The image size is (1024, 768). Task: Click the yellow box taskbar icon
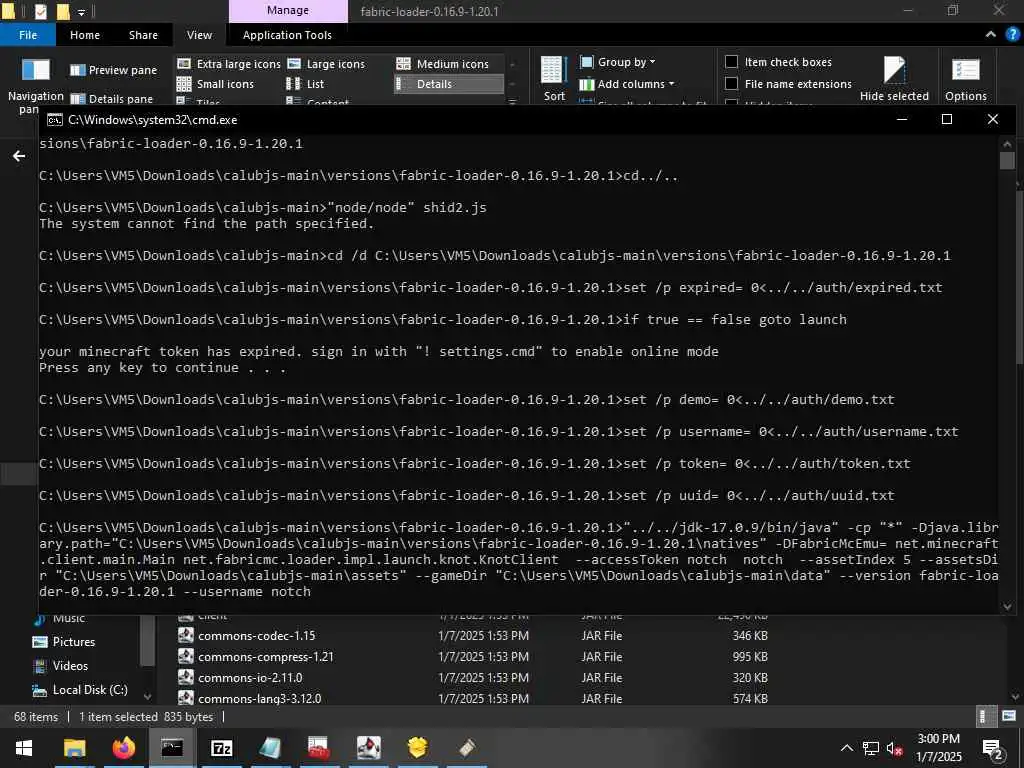[417, 748]
